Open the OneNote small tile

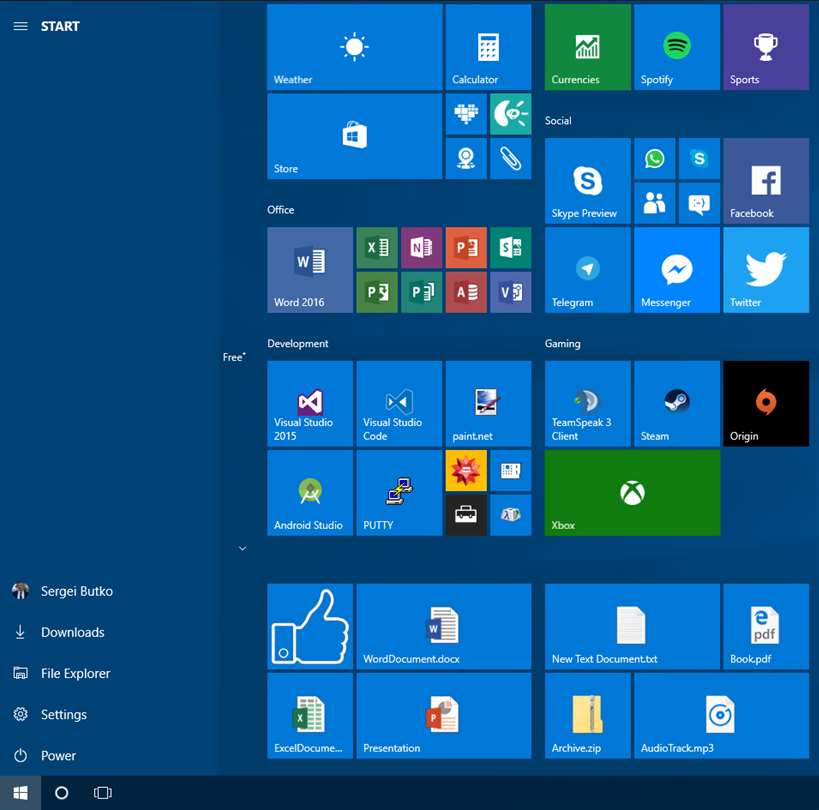(422, 248)
